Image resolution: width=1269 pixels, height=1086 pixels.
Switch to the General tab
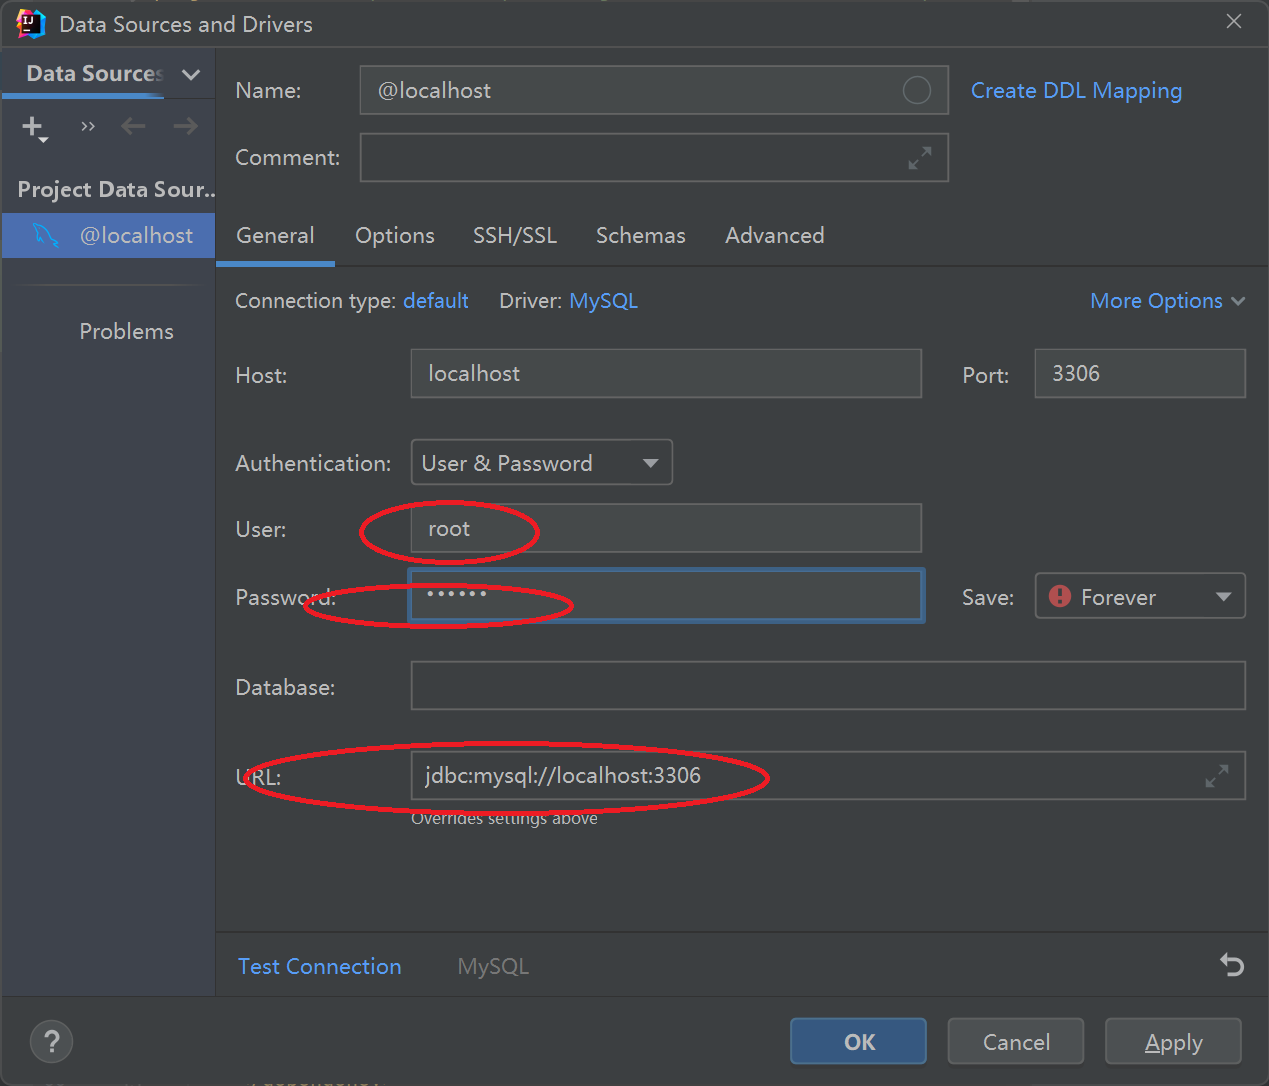pos(275,236)
